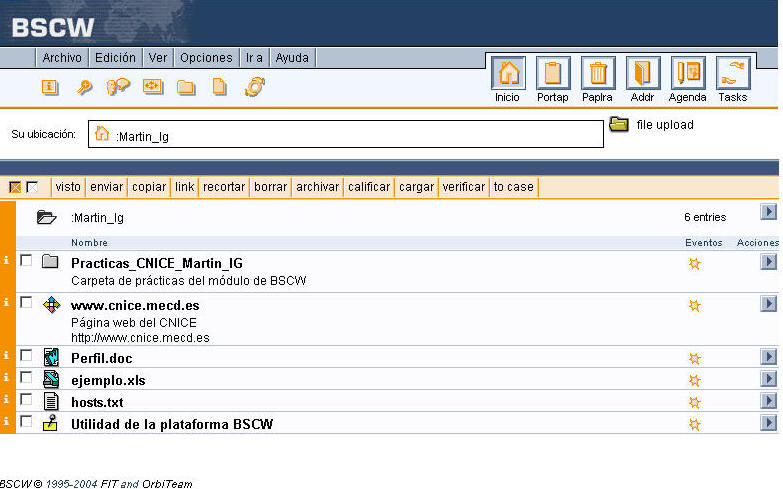Click the event star for Perfil.doc

coord(694,358)
